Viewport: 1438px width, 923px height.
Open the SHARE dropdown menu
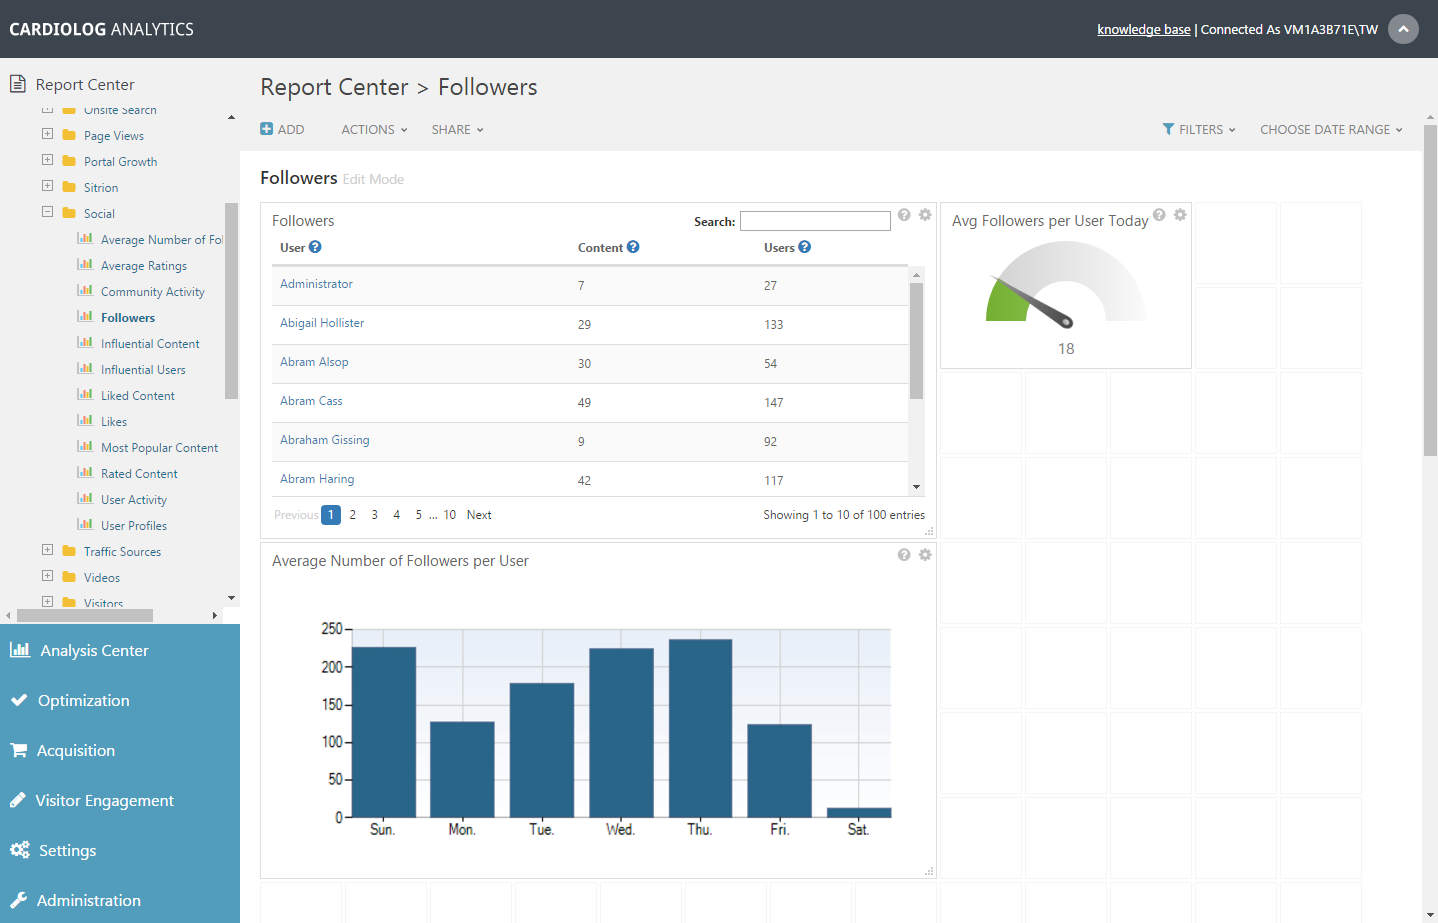tap(457, 129)
